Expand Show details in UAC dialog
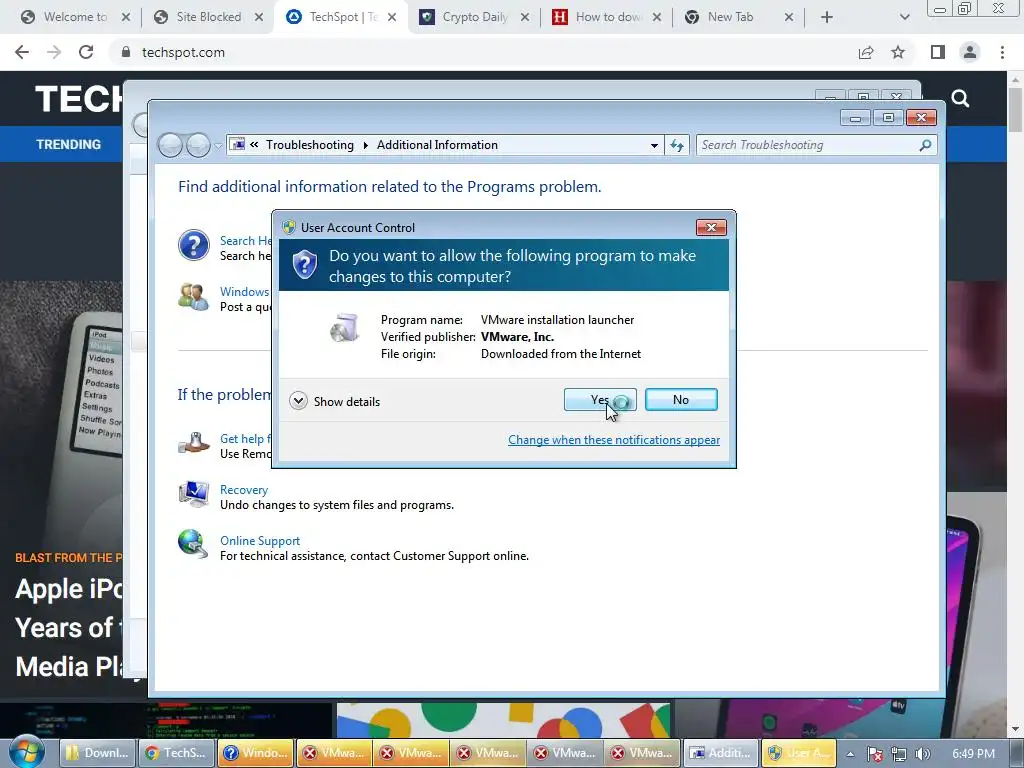1024x768 pixels. click(x=334, y=401)
